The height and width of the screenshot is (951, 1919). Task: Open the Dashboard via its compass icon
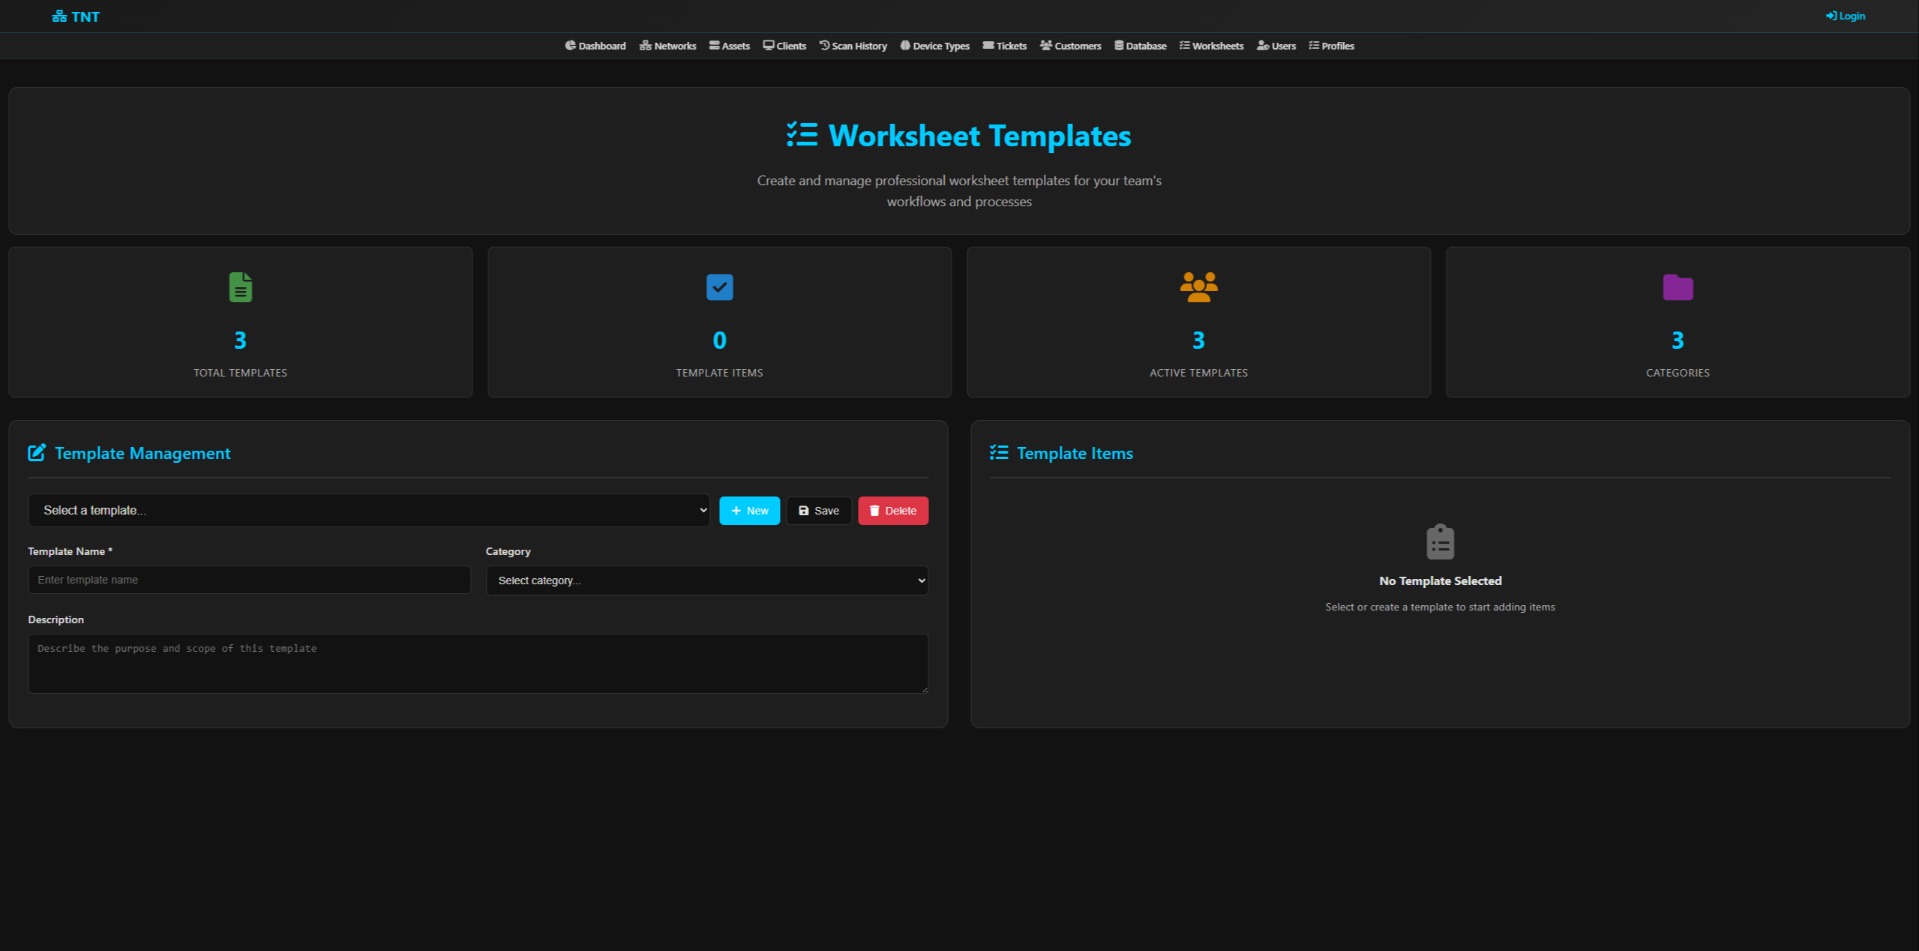click(570, 46)
